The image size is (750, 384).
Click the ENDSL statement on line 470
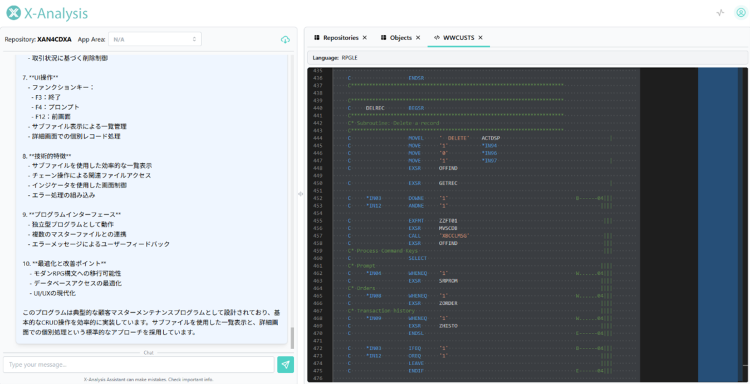pyautogui.click(x=416, y=333)
